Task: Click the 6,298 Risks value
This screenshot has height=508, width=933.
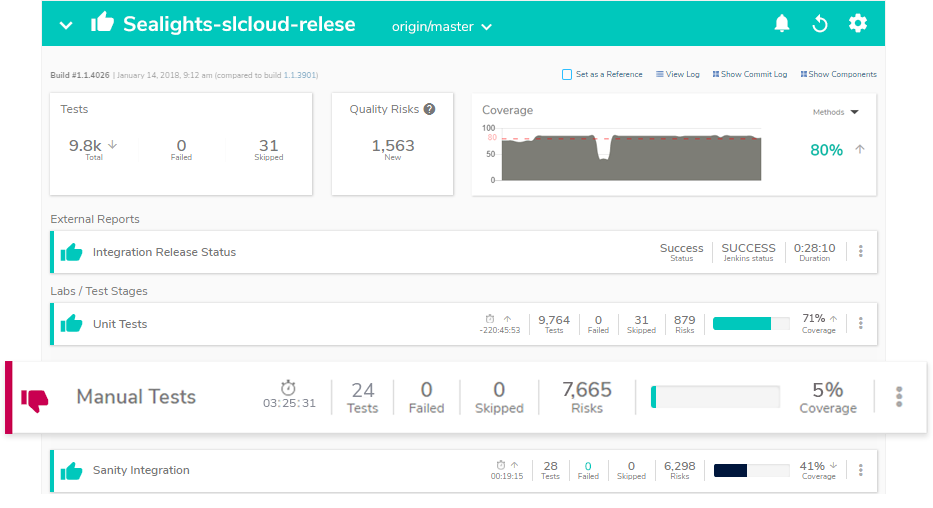Action: (680, 466)
